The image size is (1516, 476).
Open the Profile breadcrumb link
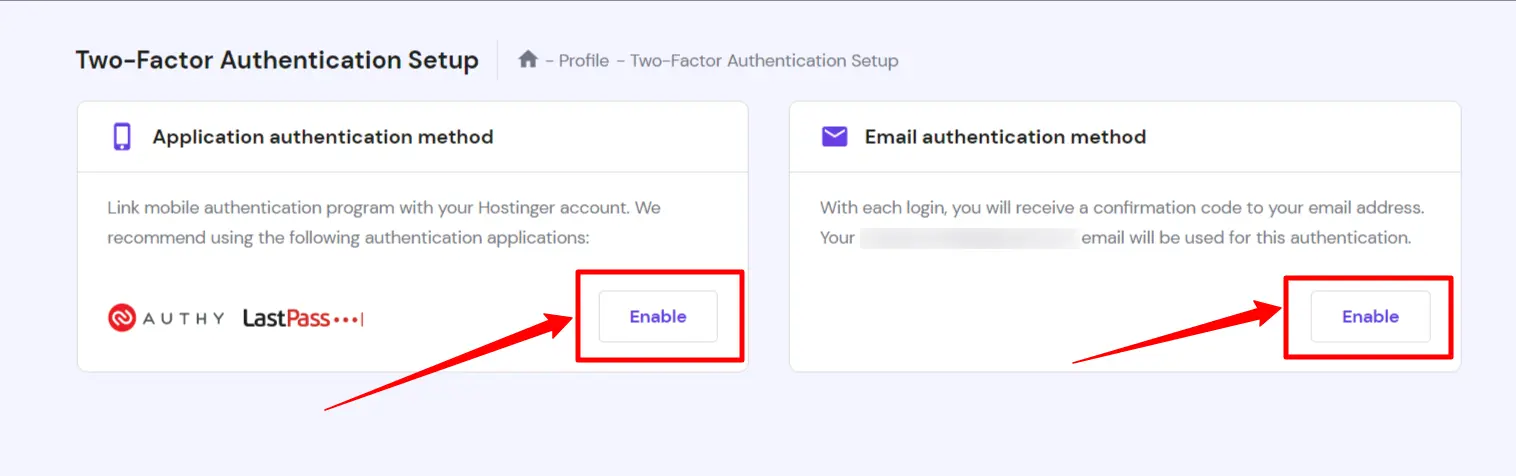583,61
